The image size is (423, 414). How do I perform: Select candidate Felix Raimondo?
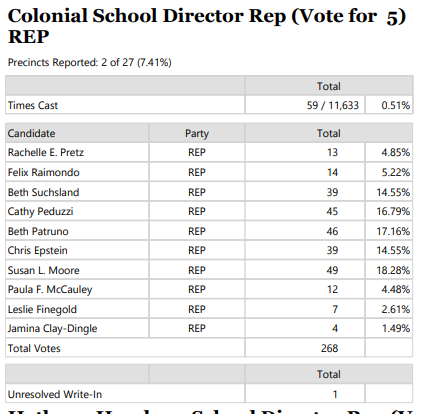tap(43, 172)
